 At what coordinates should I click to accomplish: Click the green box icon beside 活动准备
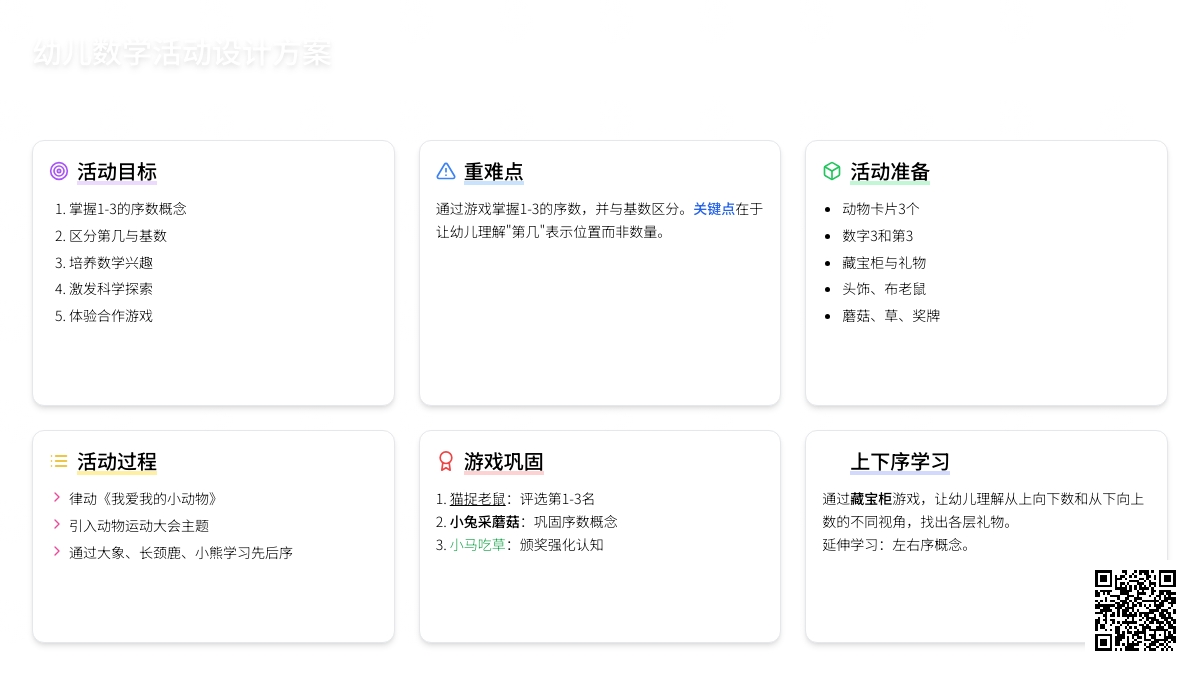(832, 171)
